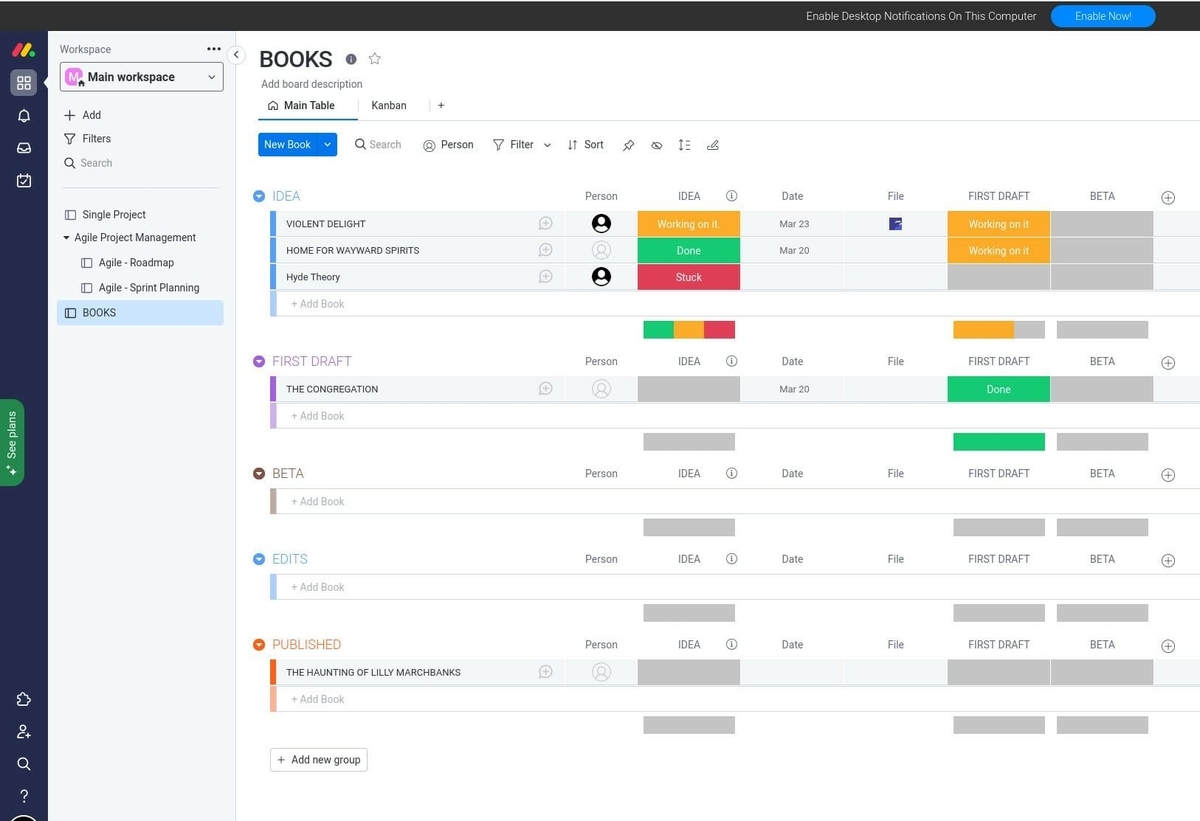
Task: Pin columns using the pushpin toolbar icon
Action: pyautogui.click(x=628, y=145)
